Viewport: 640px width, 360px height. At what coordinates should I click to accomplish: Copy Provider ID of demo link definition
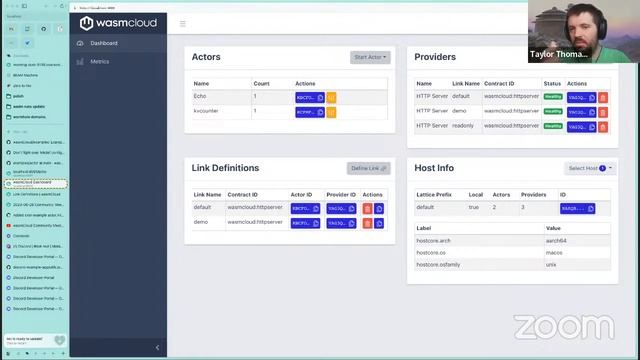coord(341,223)
